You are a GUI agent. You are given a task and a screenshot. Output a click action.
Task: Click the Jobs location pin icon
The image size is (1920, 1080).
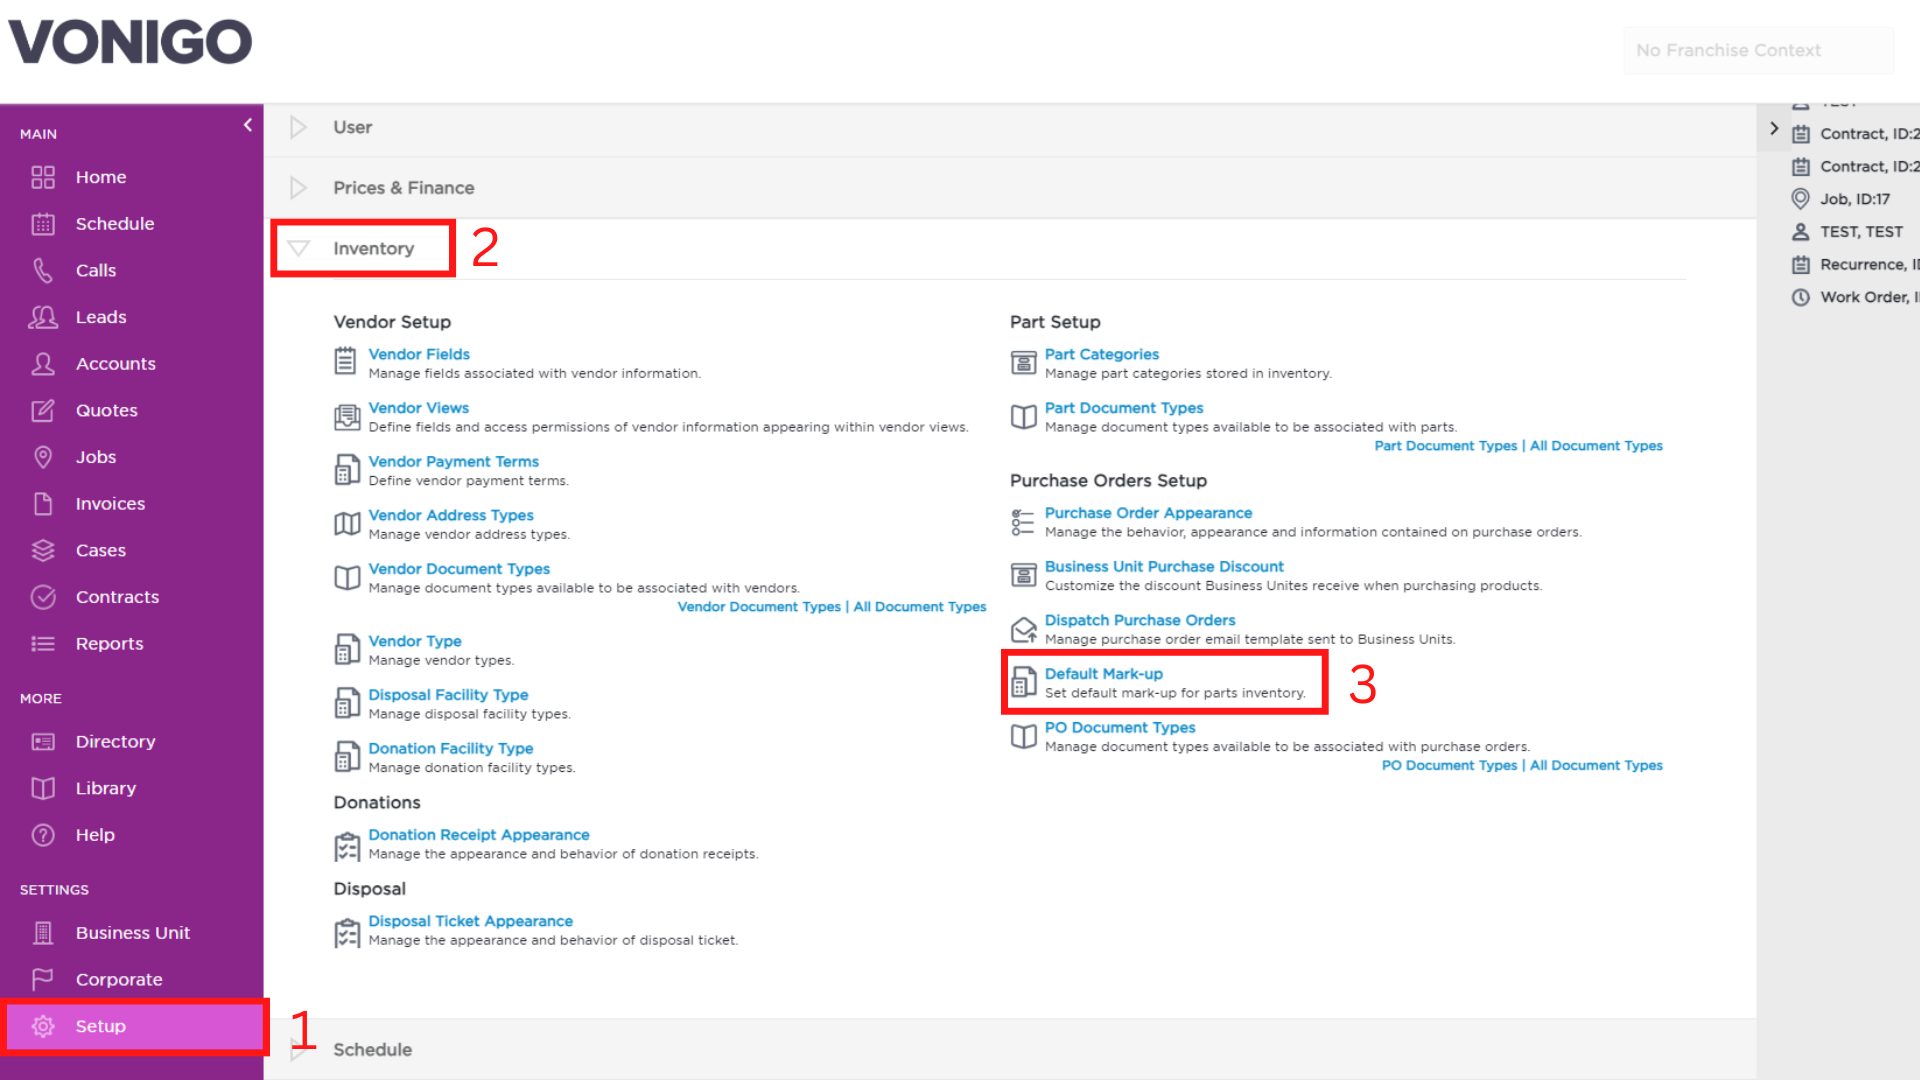pos(42,457)
